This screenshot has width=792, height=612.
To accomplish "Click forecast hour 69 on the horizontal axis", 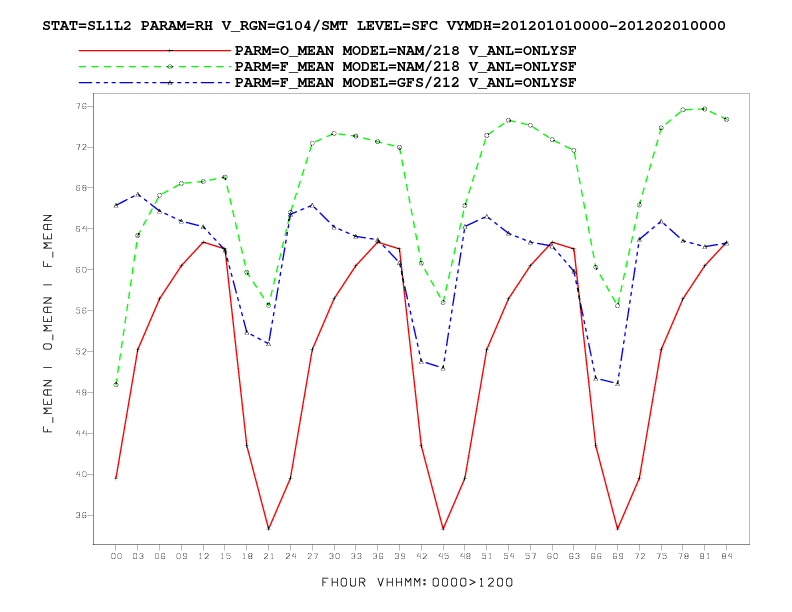I will [618, 556].
